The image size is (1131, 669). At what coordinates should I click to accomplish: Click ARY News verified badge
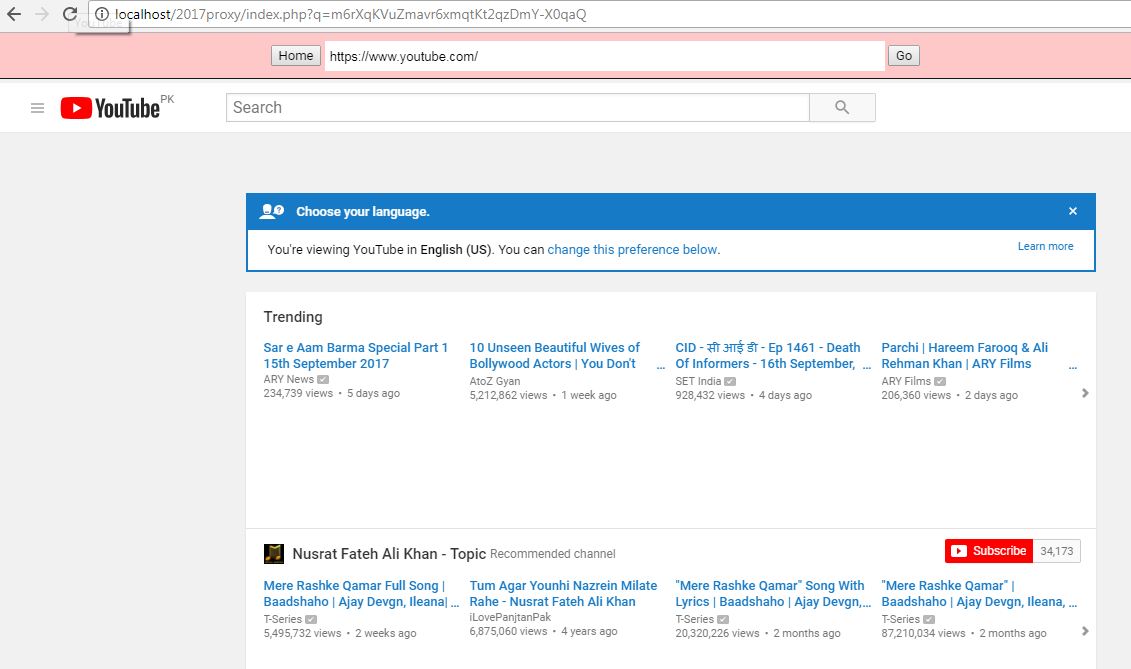323,380
